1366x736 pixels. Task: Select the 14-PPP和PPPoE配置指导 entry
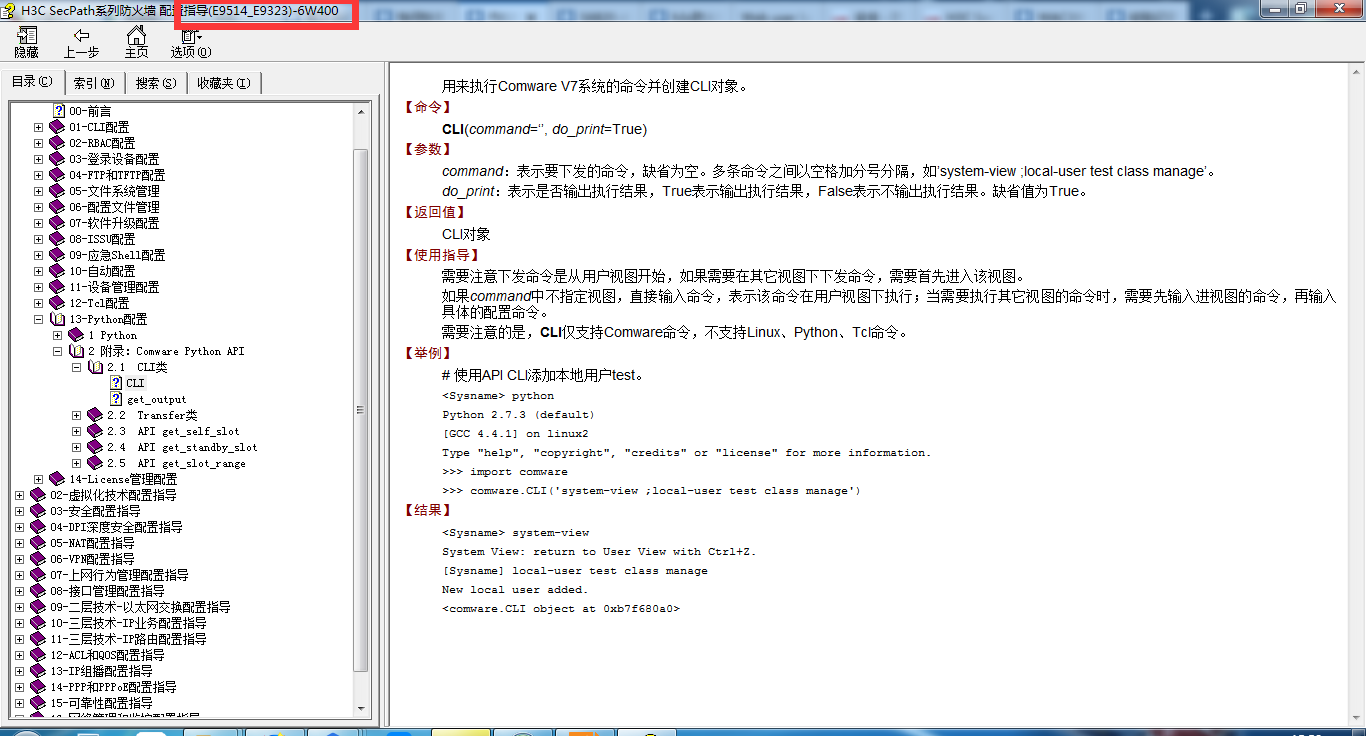[x=114, y=687]
